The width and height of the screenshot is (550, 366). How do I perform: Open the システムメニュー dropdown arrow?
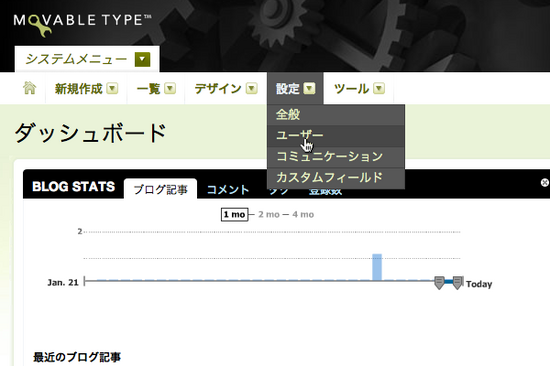(x=142, y=59)
